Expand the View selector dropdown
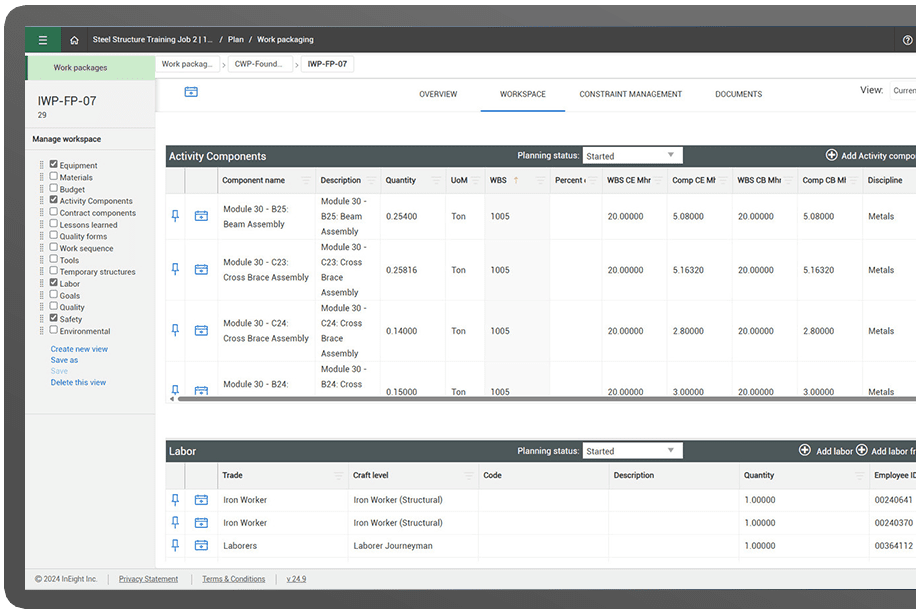This screenshot has width=916, height=615. click(x=902, y=91)
